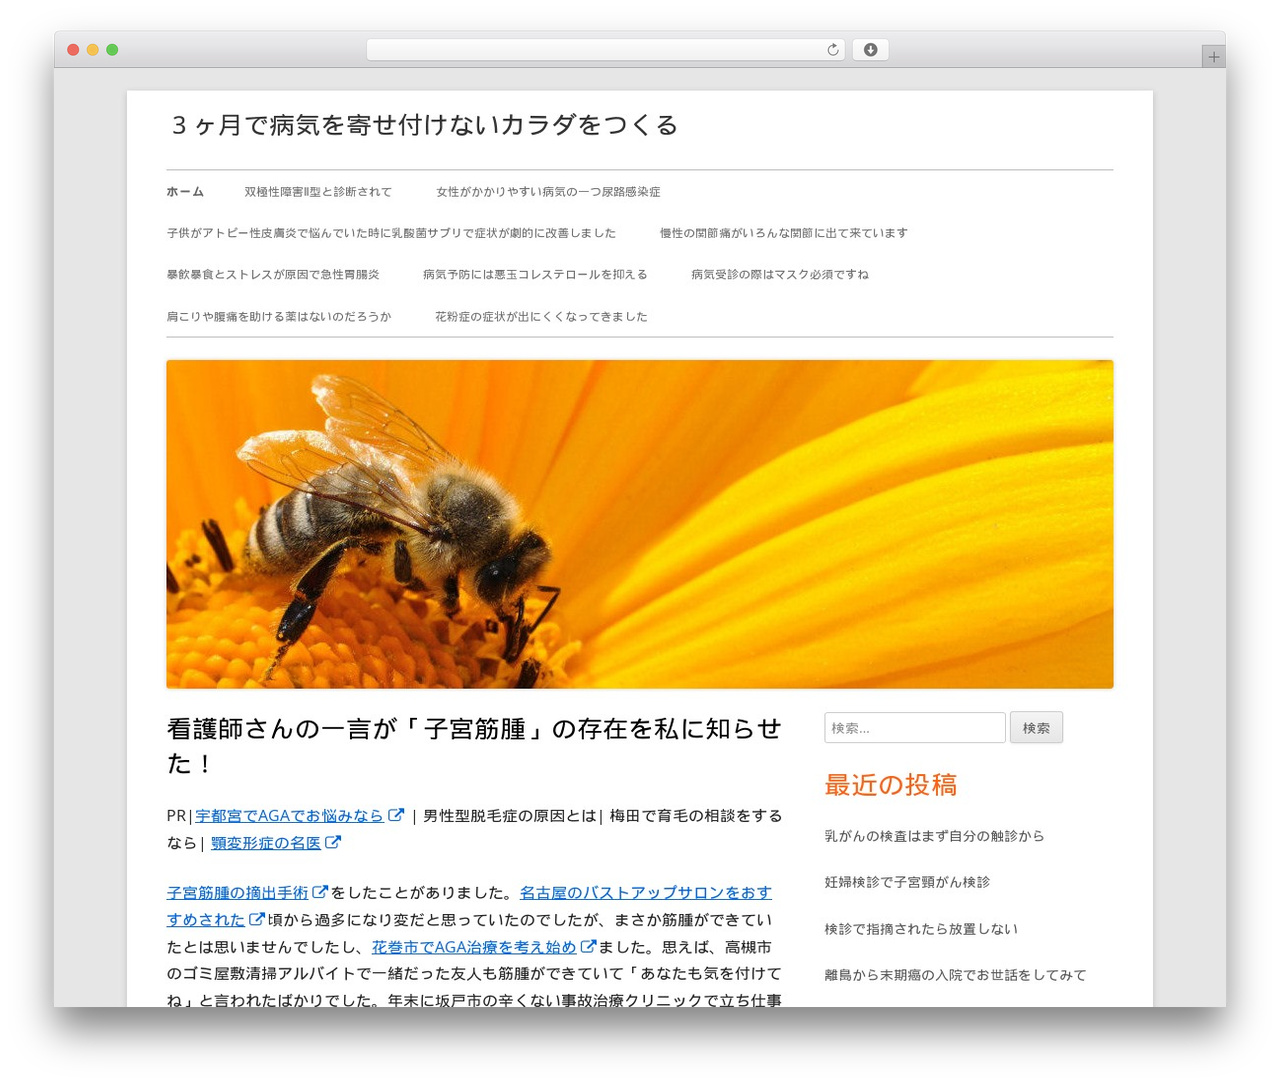Screen dimensions: 1280x1084
Task: Open 肩こりや腰痛を助ける薬はないのだろうか menu item
Action: [x=279, y=316]
